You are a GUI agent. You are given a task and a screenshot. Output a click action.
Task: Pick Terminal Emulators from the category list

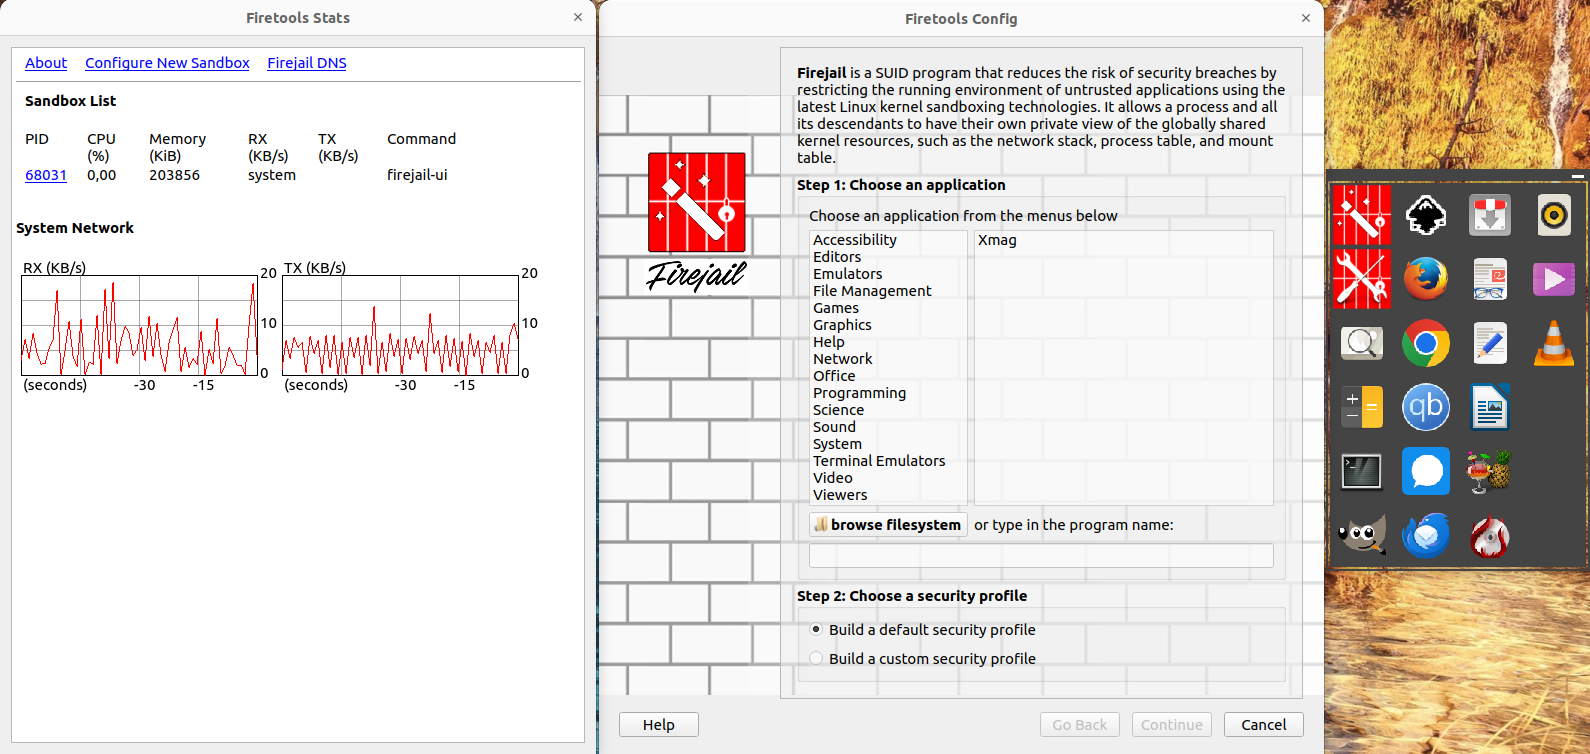click(x=878, y=461)
